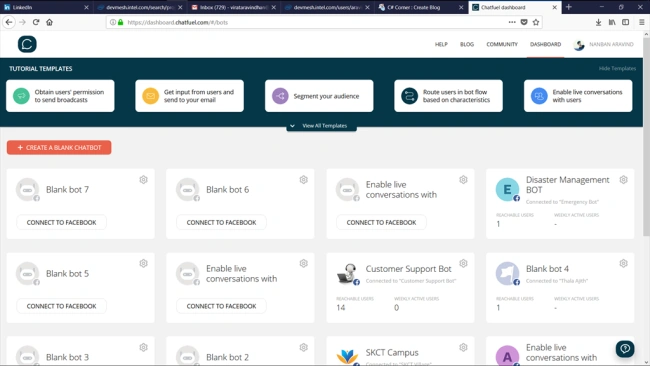Open browser downloads icon

[598, 22]
